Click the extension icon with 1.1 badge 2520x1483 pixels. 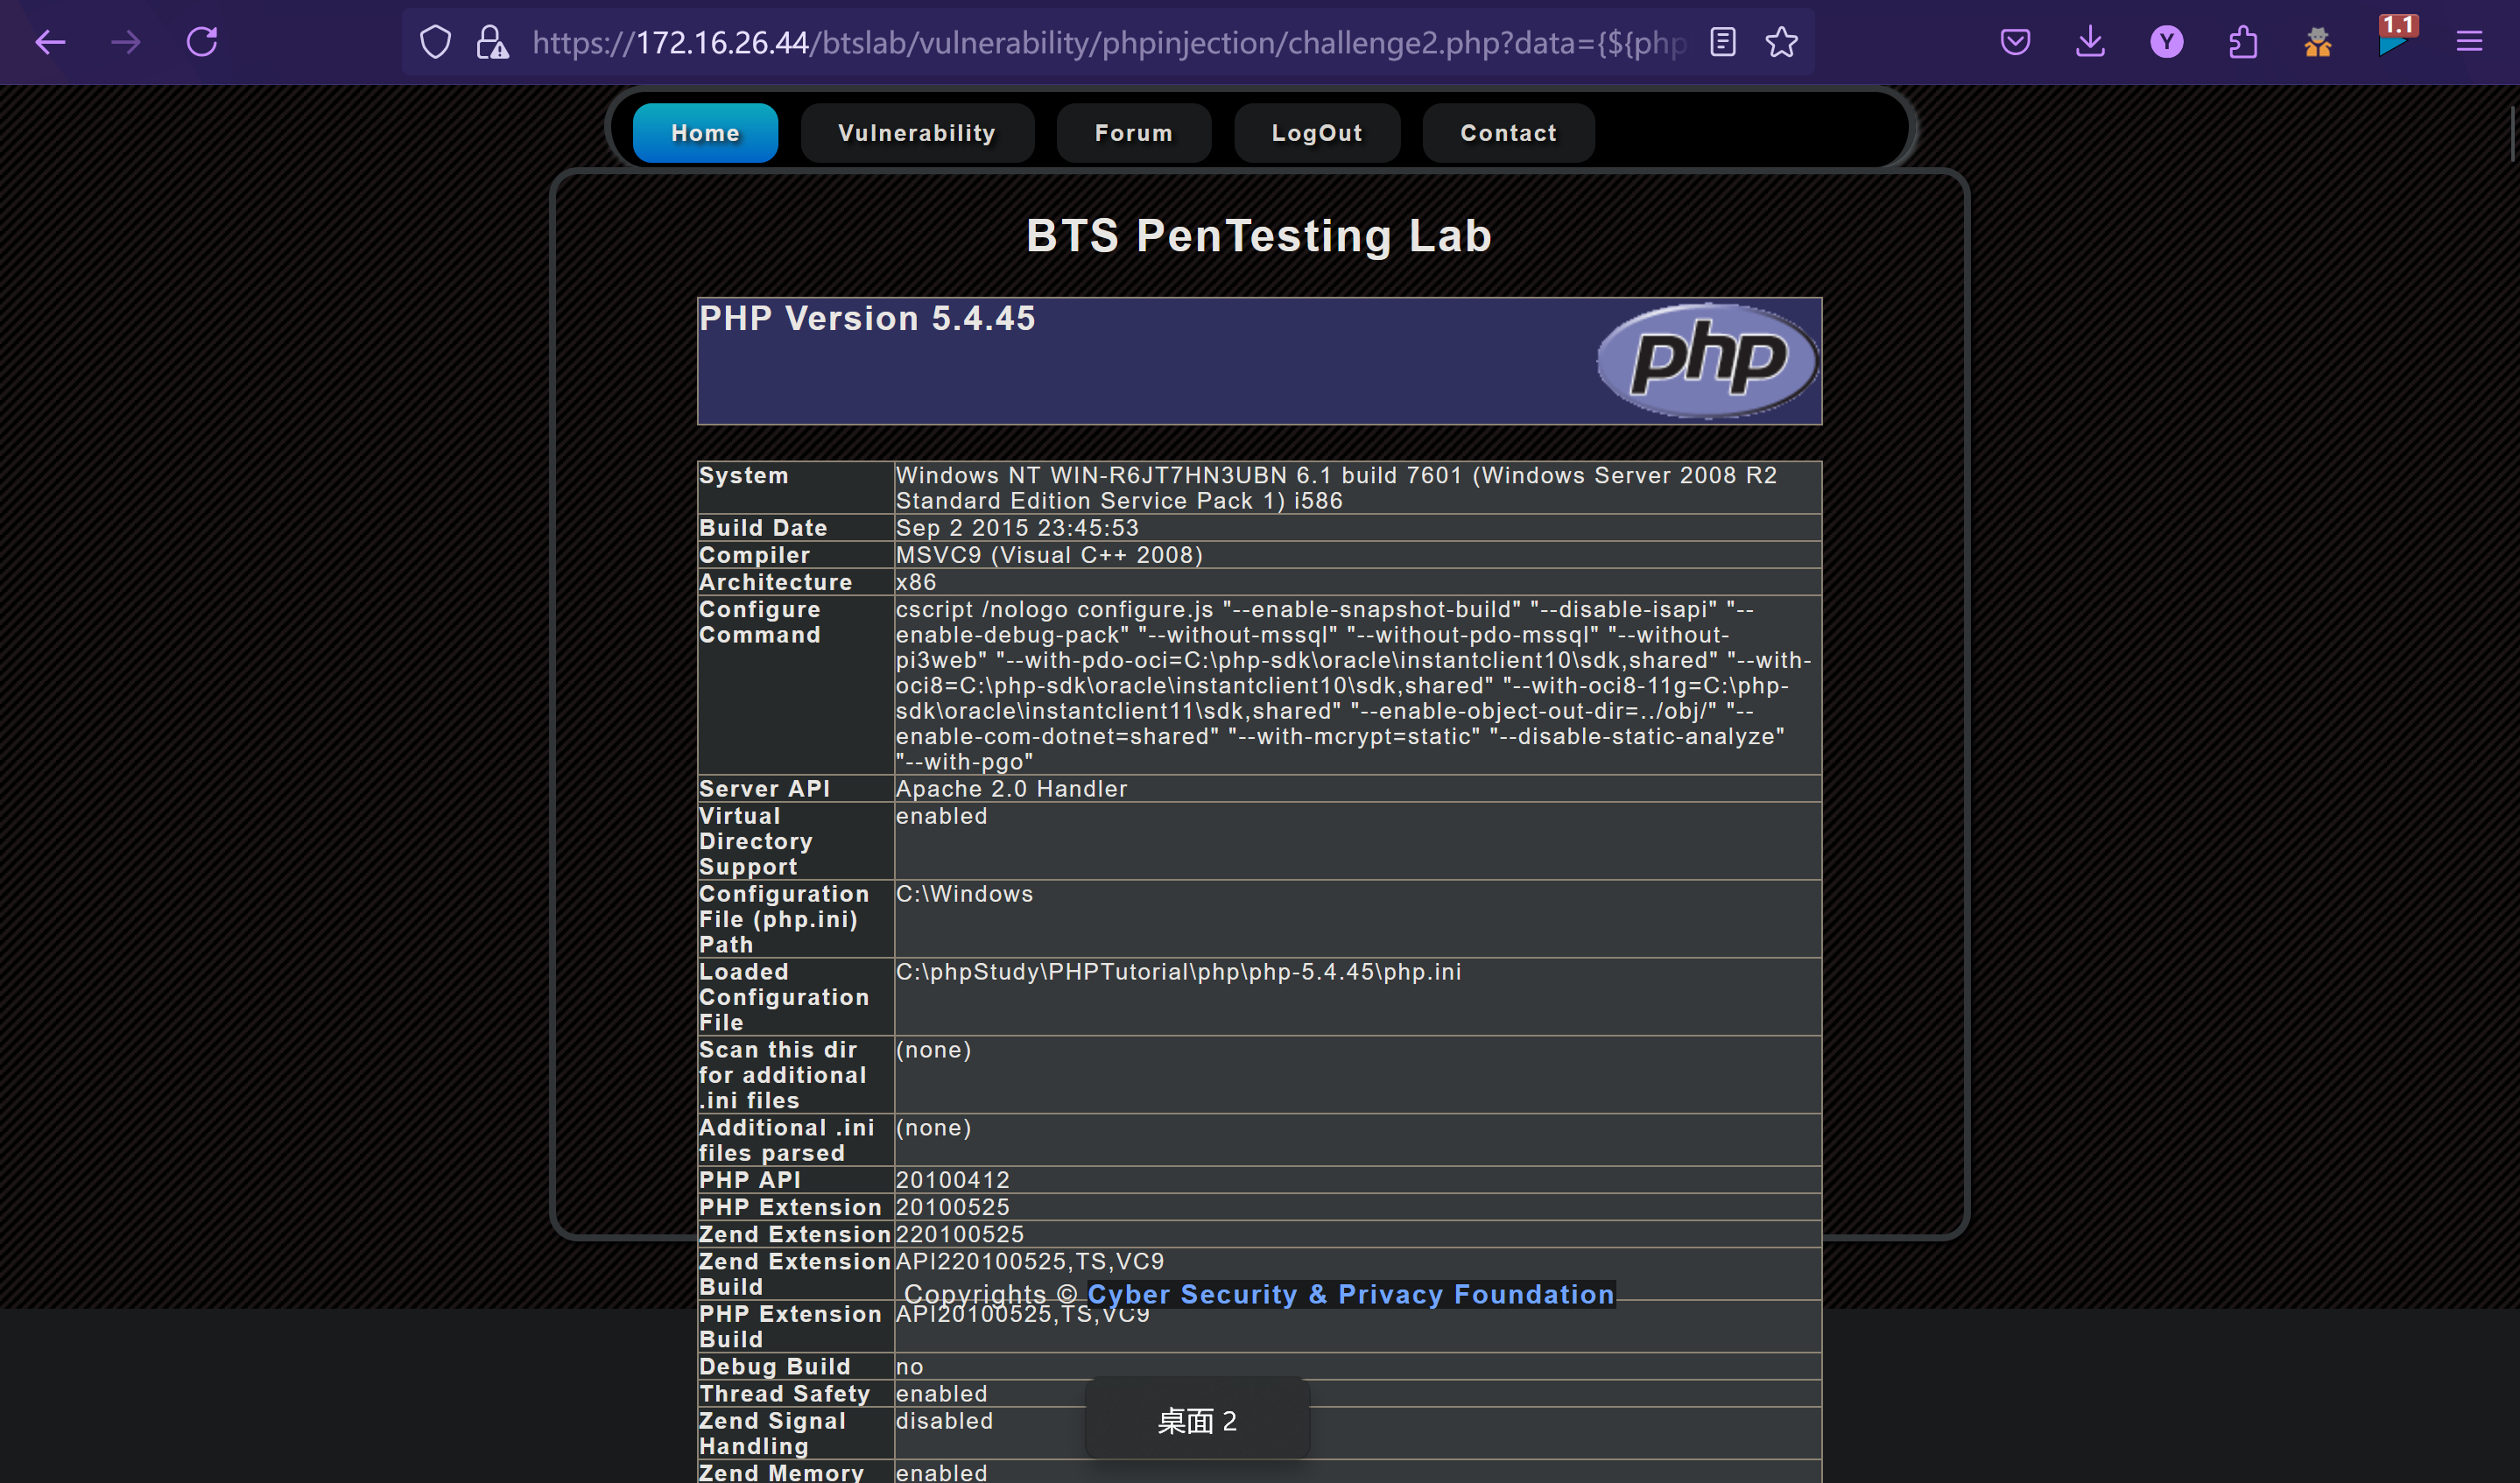pyautogui.click(x=2395, y=40)
